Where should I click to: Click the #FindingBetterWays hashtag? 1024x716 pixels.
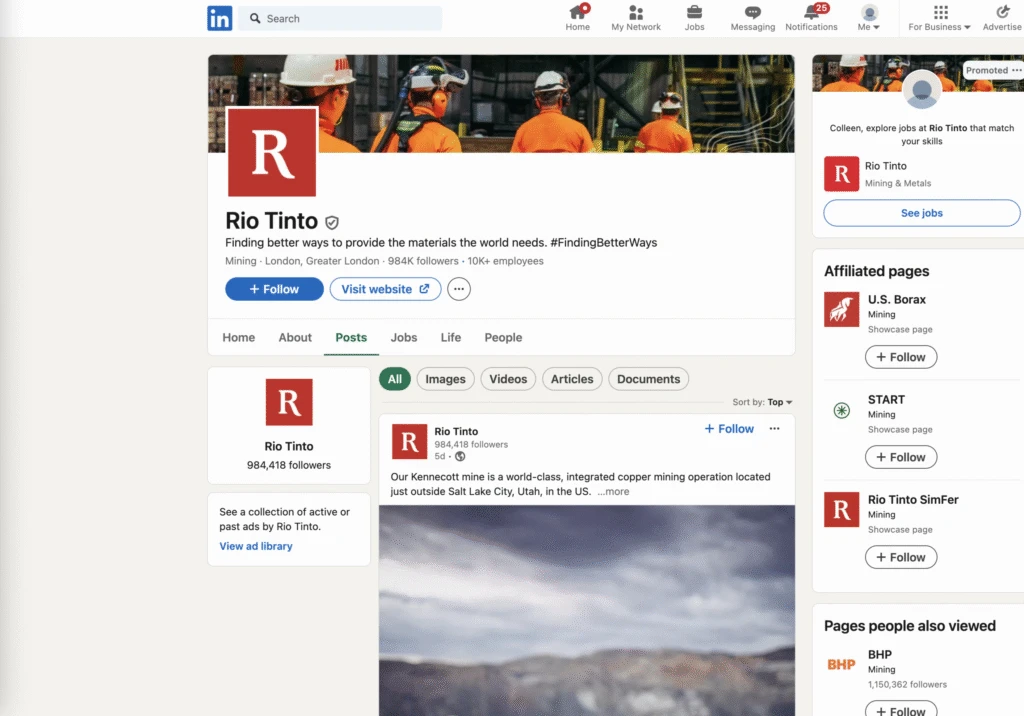click(603, 242)
